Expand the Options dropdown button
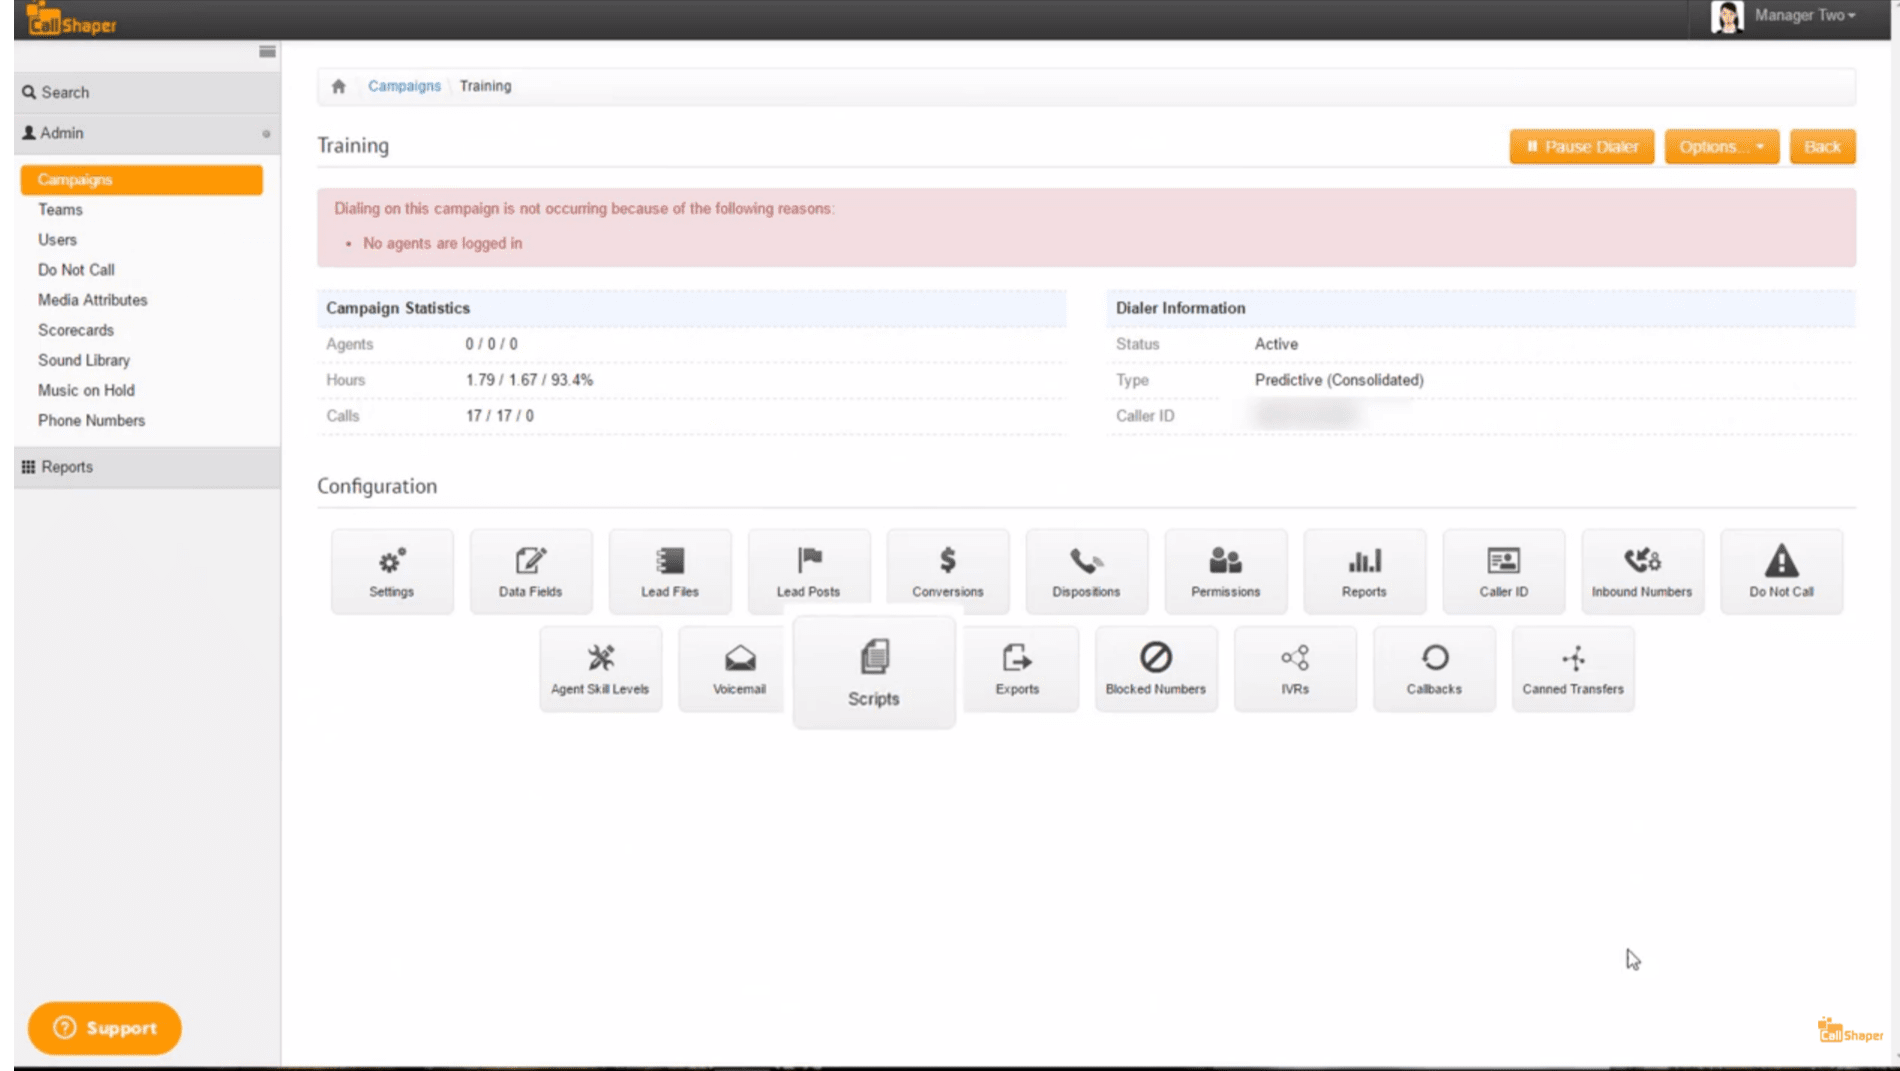This screenshot has width=1900, height=1071. pos(1720,147)
